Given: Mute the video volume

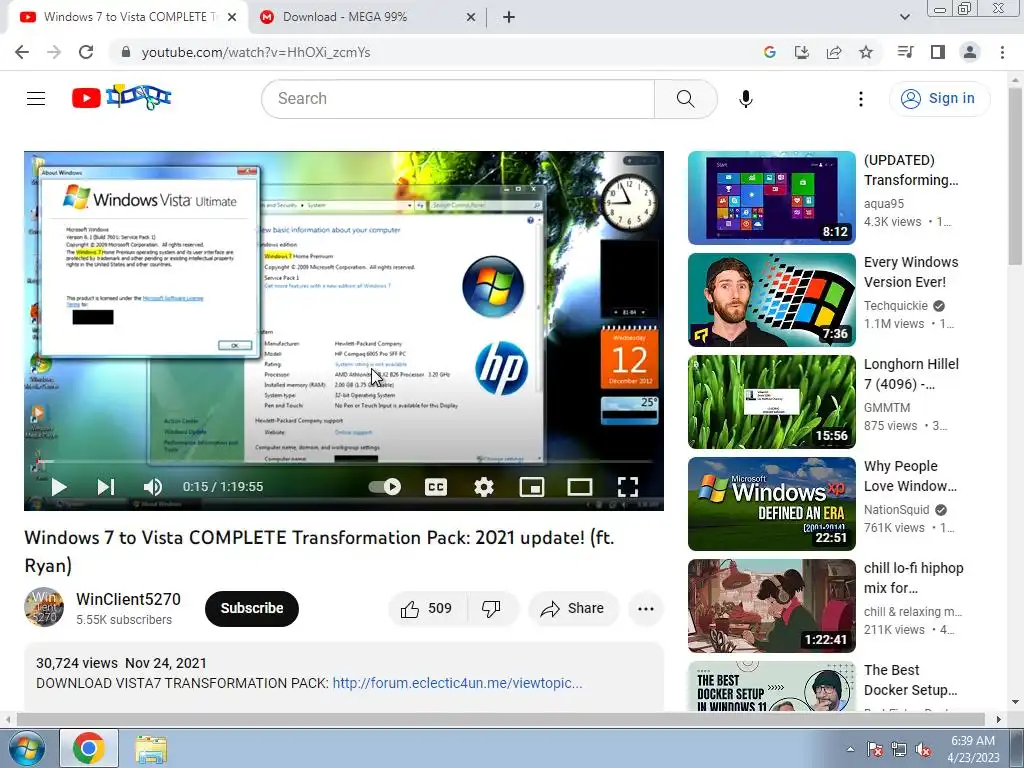Looking at the screenshot, I should click(153, 487).
